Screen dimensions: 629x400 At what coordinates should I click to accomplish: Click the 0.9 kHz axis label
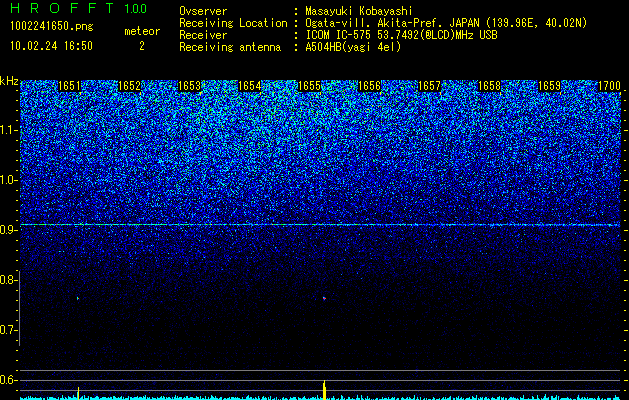7,230
